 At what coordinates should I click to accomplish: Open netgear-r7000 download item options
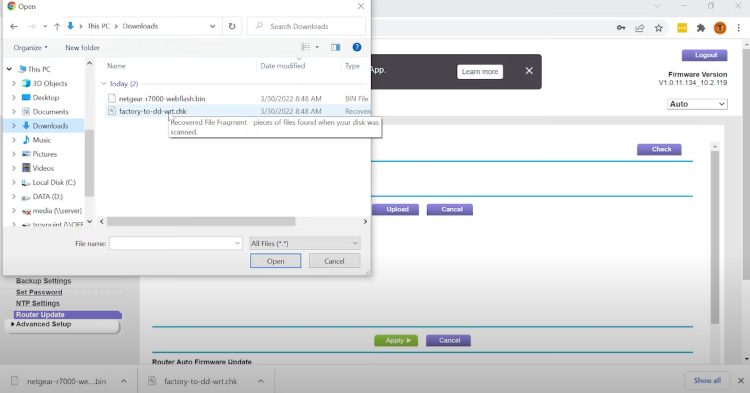(123, 381)
